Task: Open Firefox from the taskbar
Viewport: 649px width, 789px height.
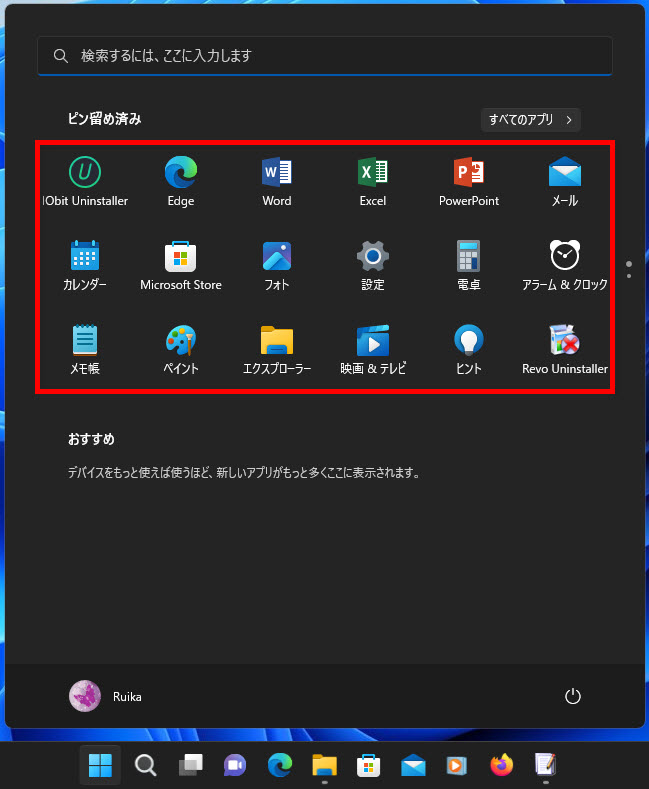Action: [x=501, y=765]
